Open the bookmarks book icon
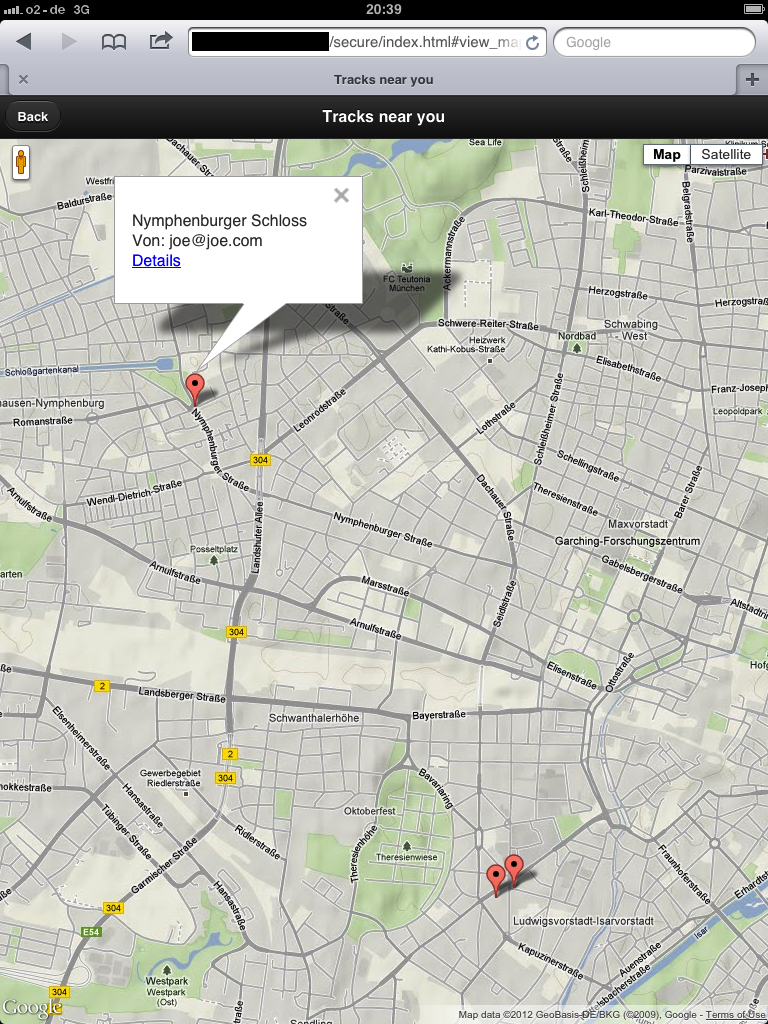Viewport: 768px width, 1024px height. point(114,42)
